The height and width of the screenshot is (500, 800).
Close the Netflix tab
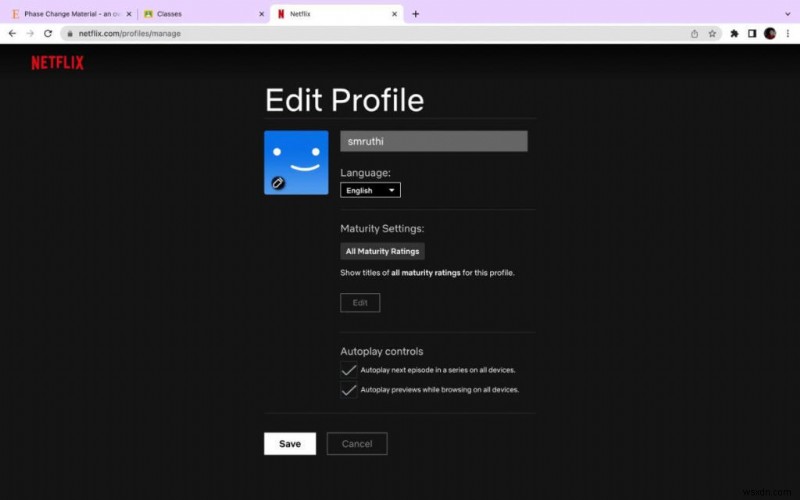(x=394, y=14)
